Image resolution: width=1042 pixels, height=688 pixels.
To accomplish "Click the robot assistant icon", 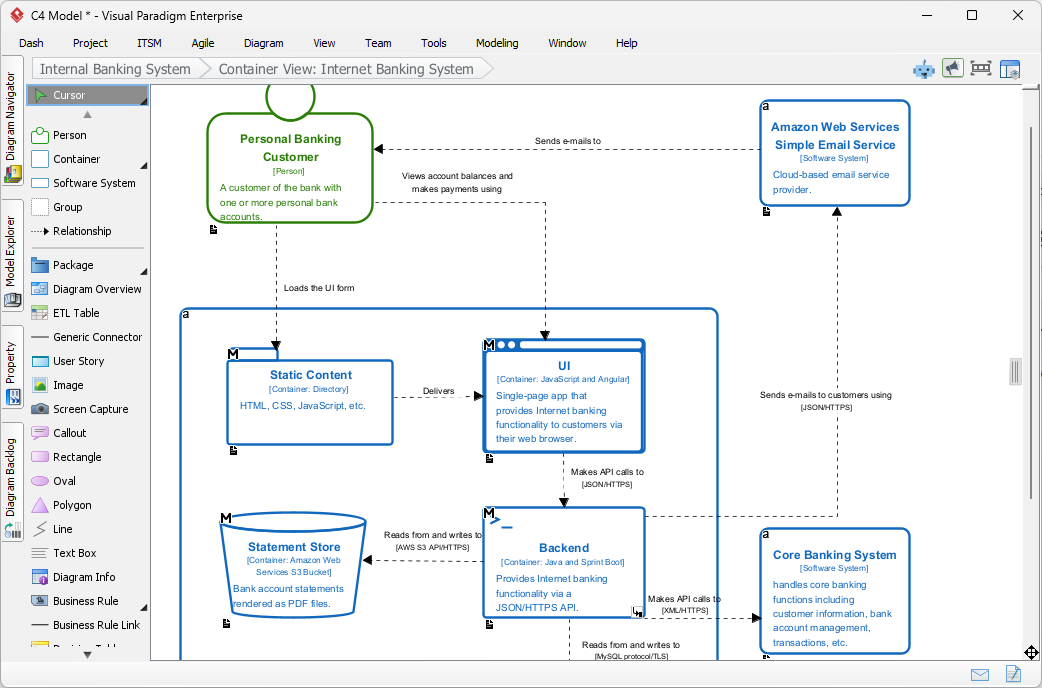I will (924, 69).
